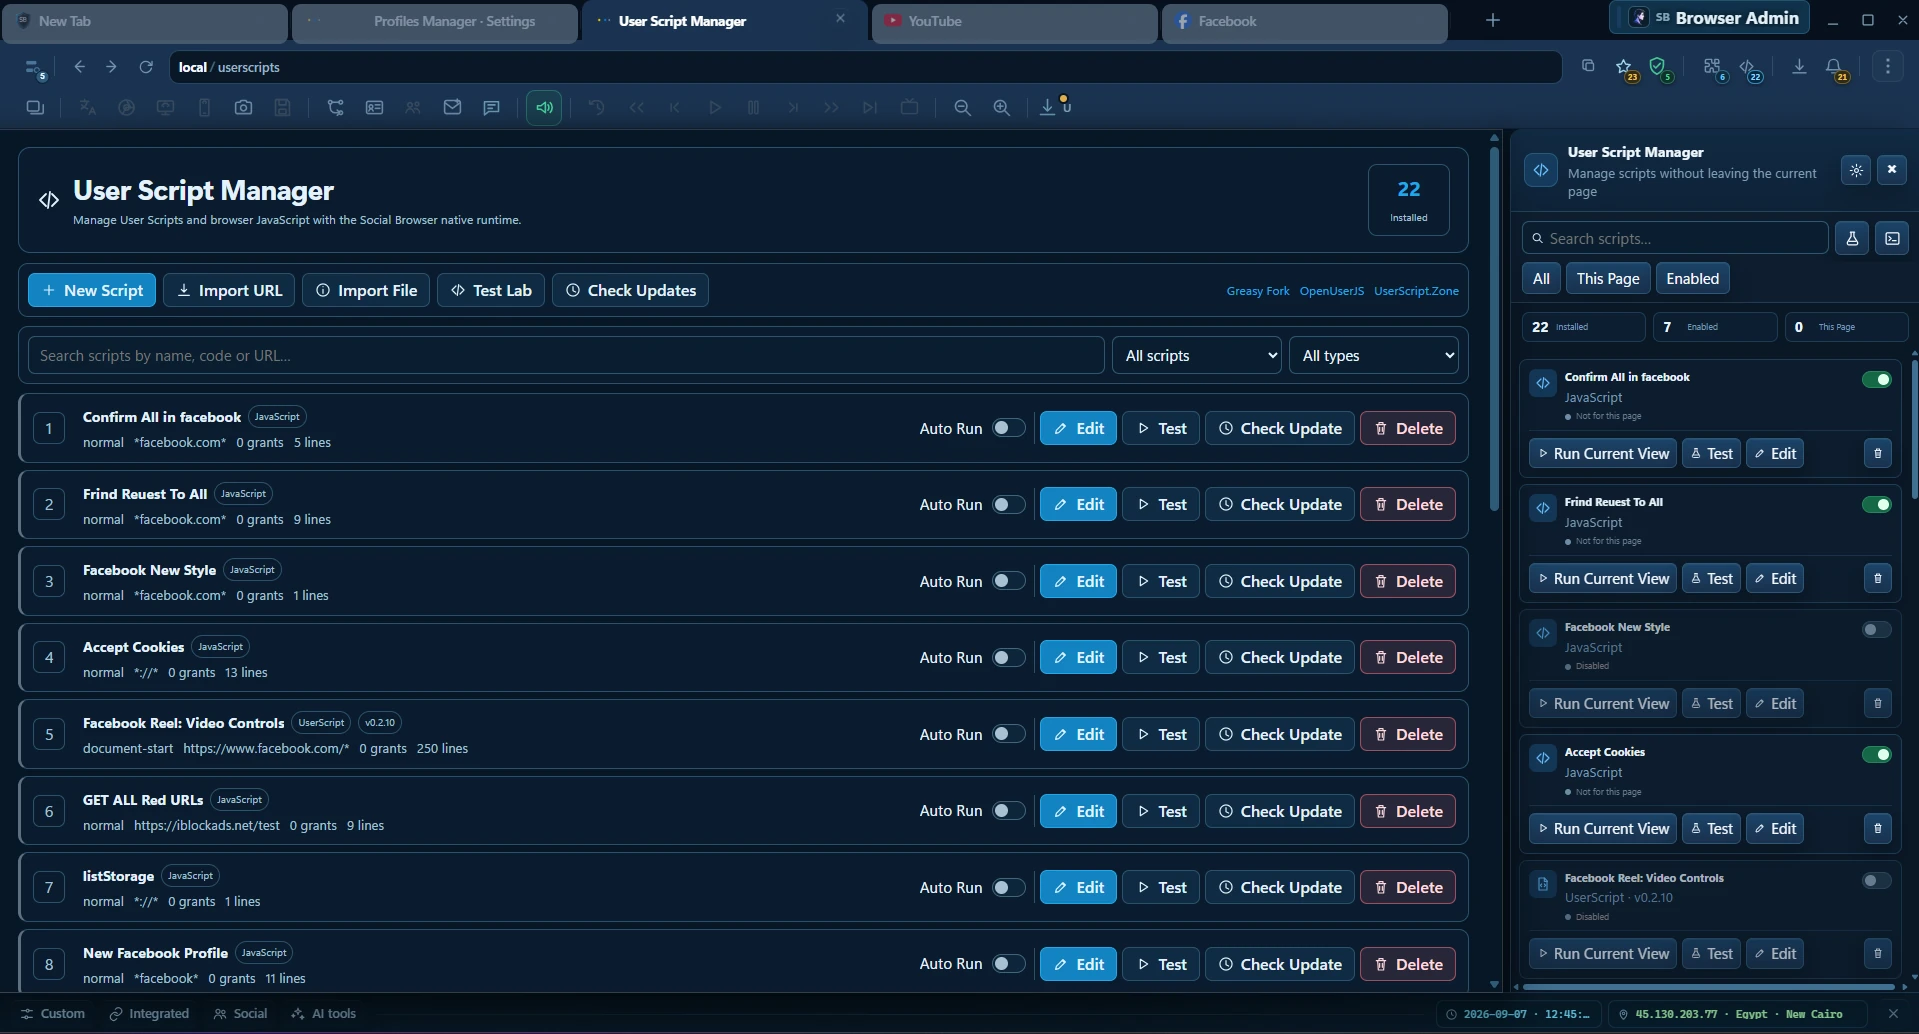Click the bookmarks star icon with badge 23
This screenshot has height=1034, width=1919.
(x=1625, y=68)
